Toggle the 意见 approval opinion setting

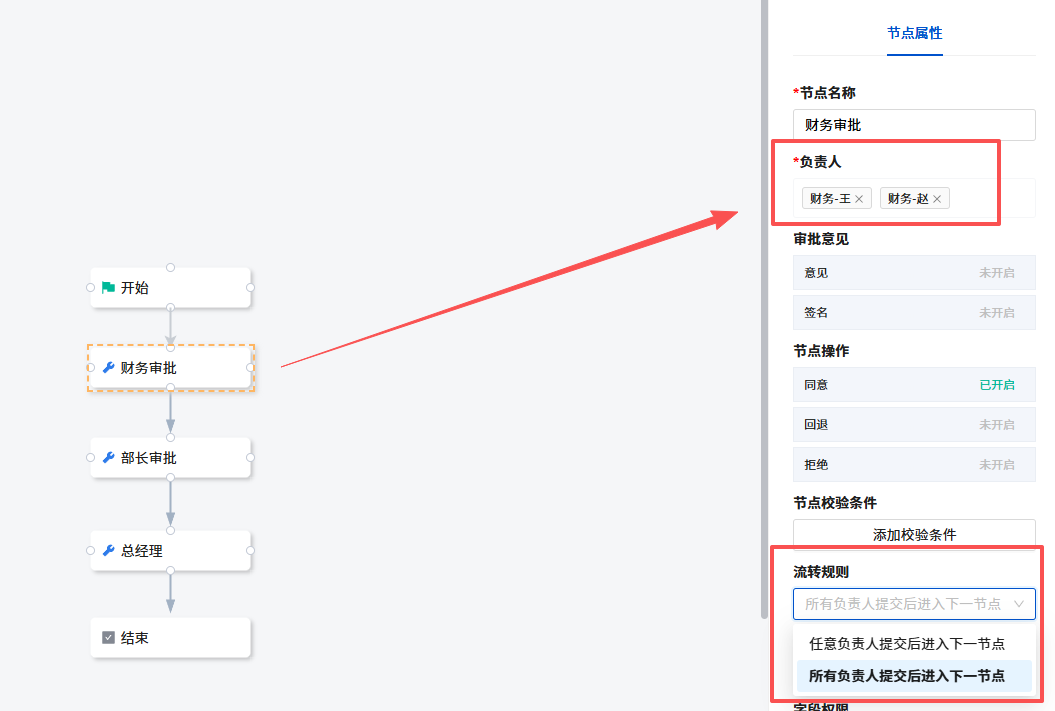click(995, 273)
